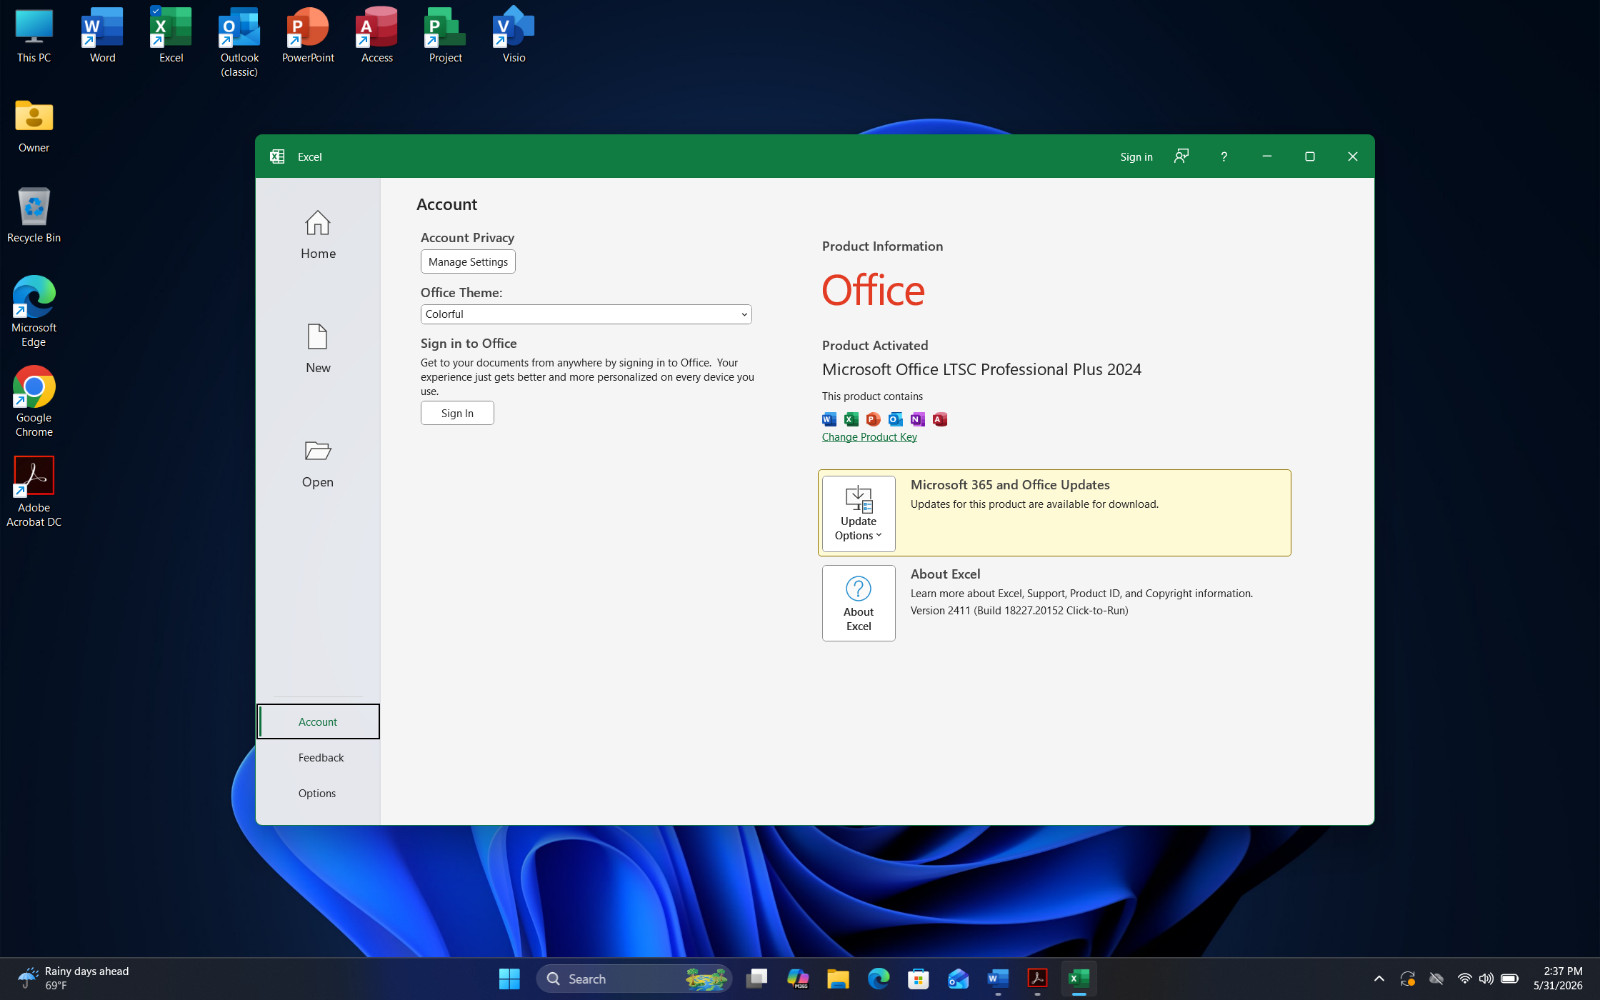Viewport: 1600px width, 1000px height.
Task: Expand the Office Theme Colorful dropdown
Action: [586, 314]
